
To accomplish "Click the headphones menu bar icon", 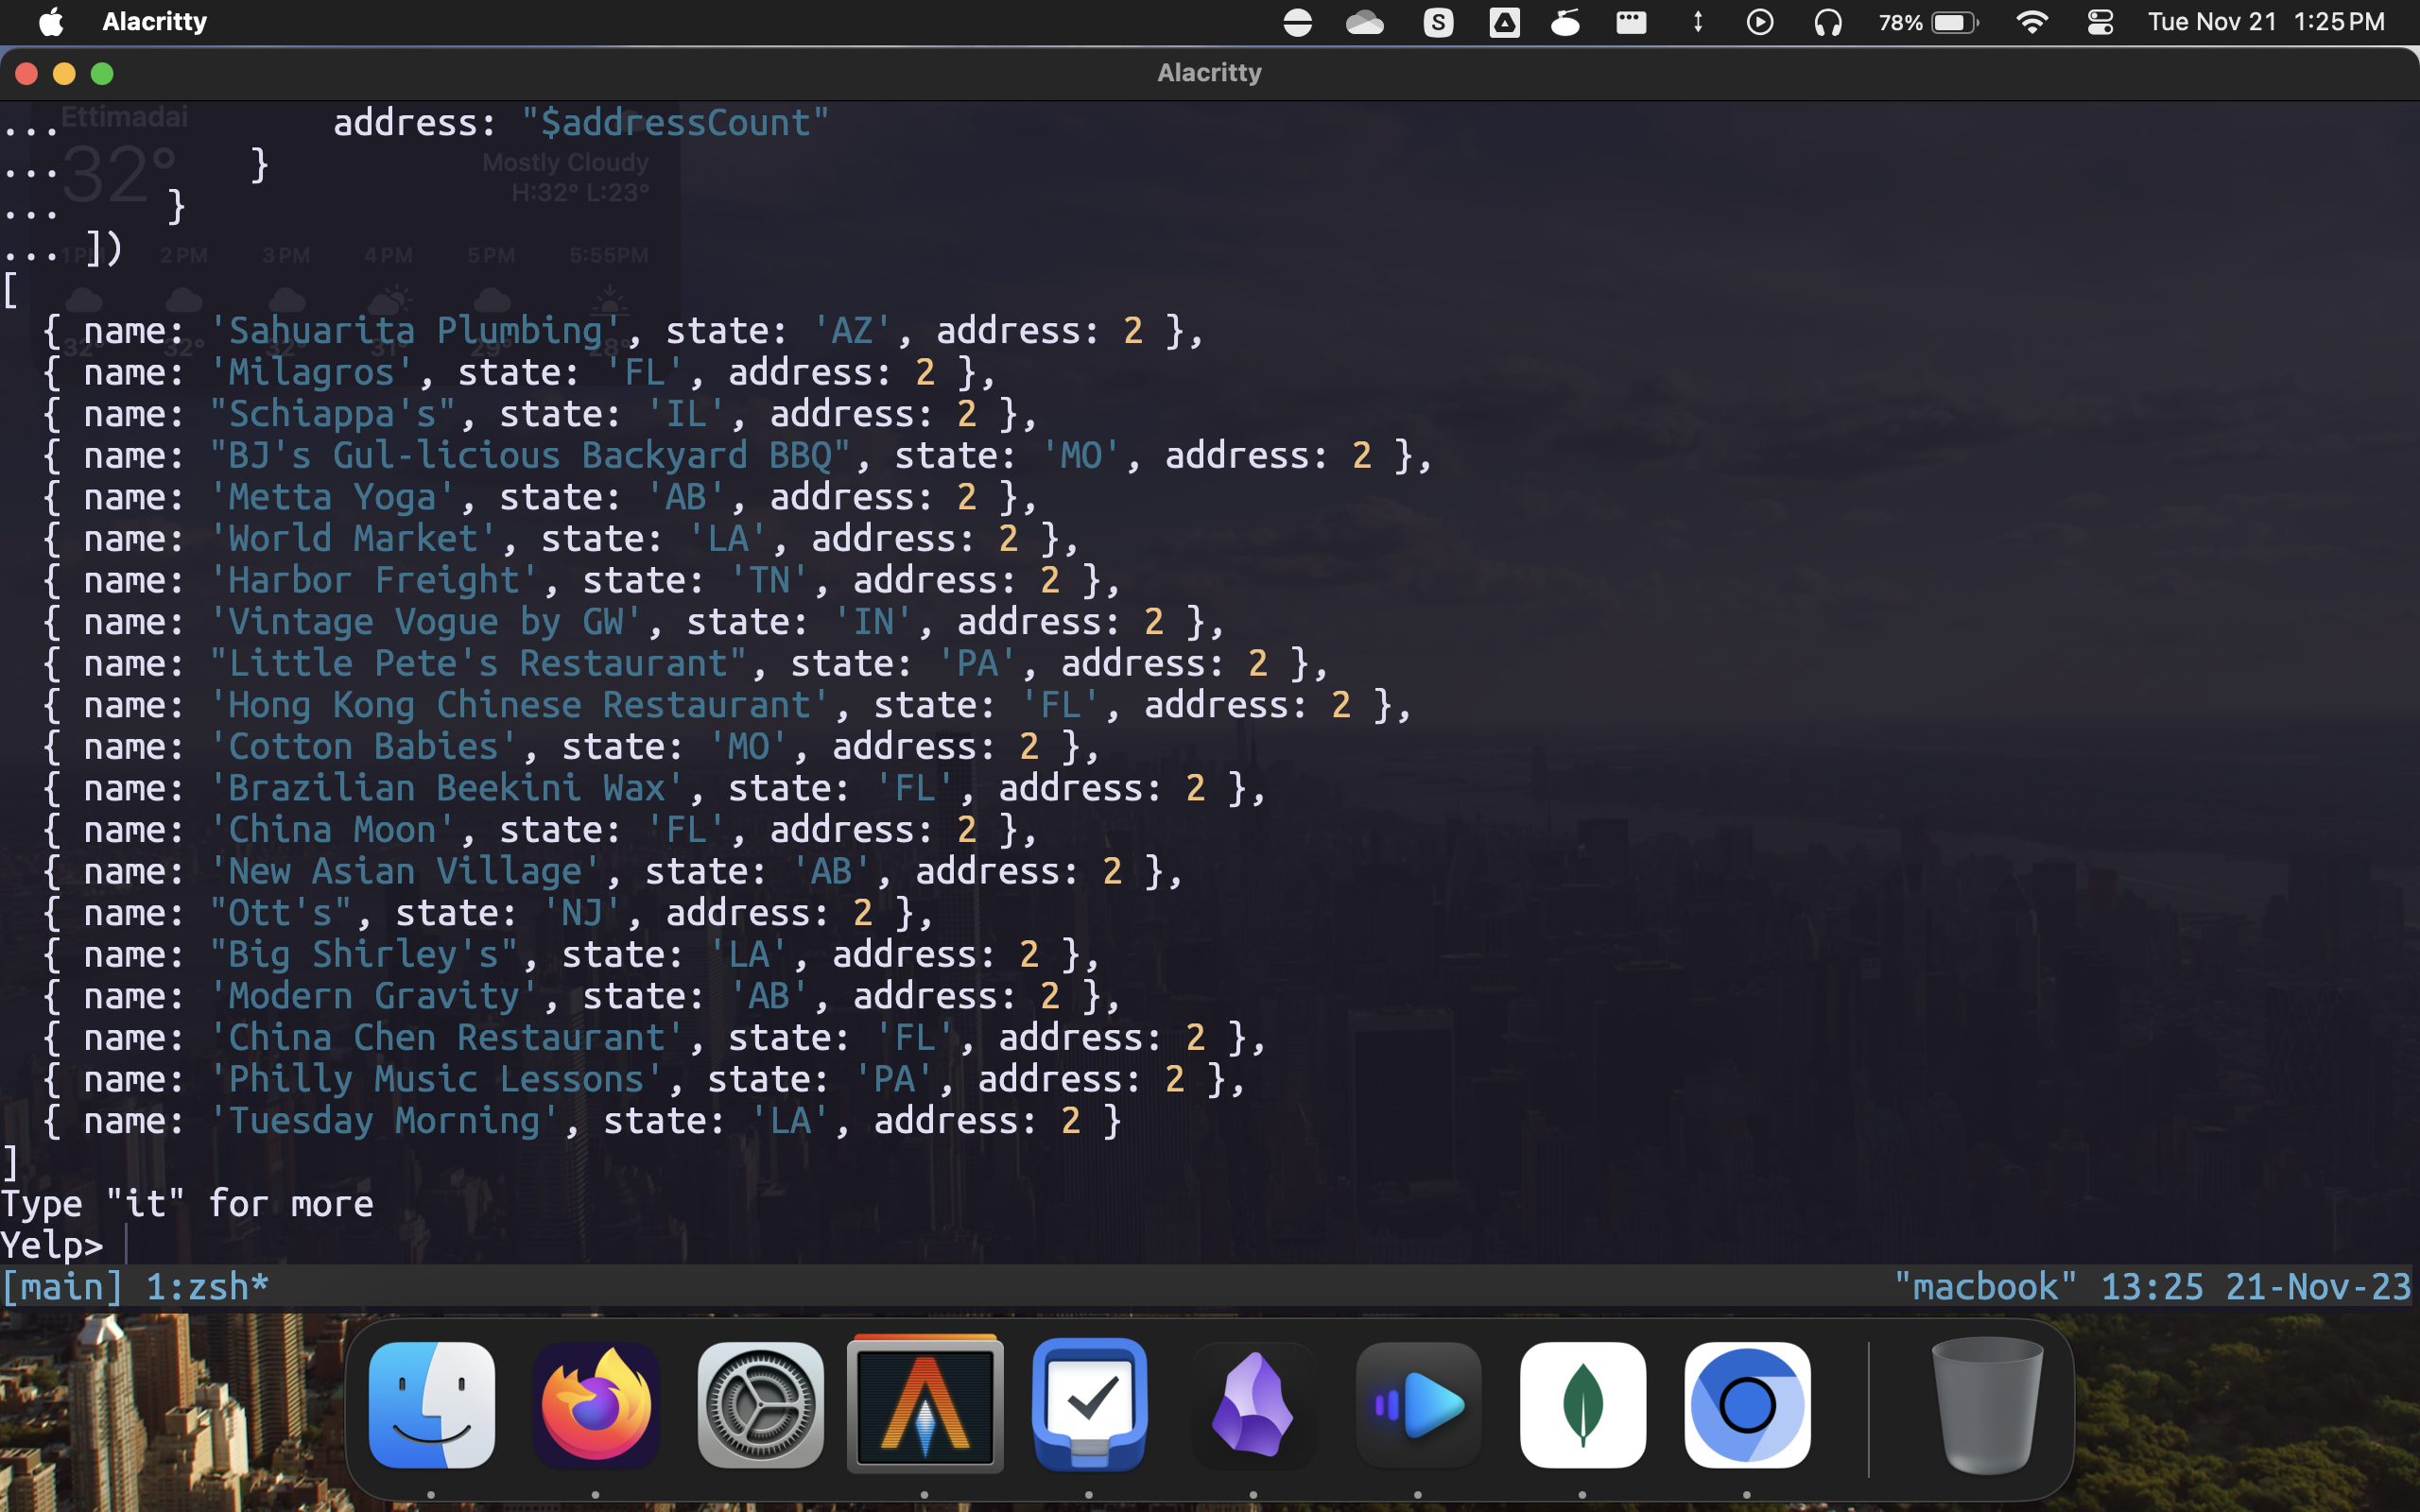I will tap(1827, 22).
